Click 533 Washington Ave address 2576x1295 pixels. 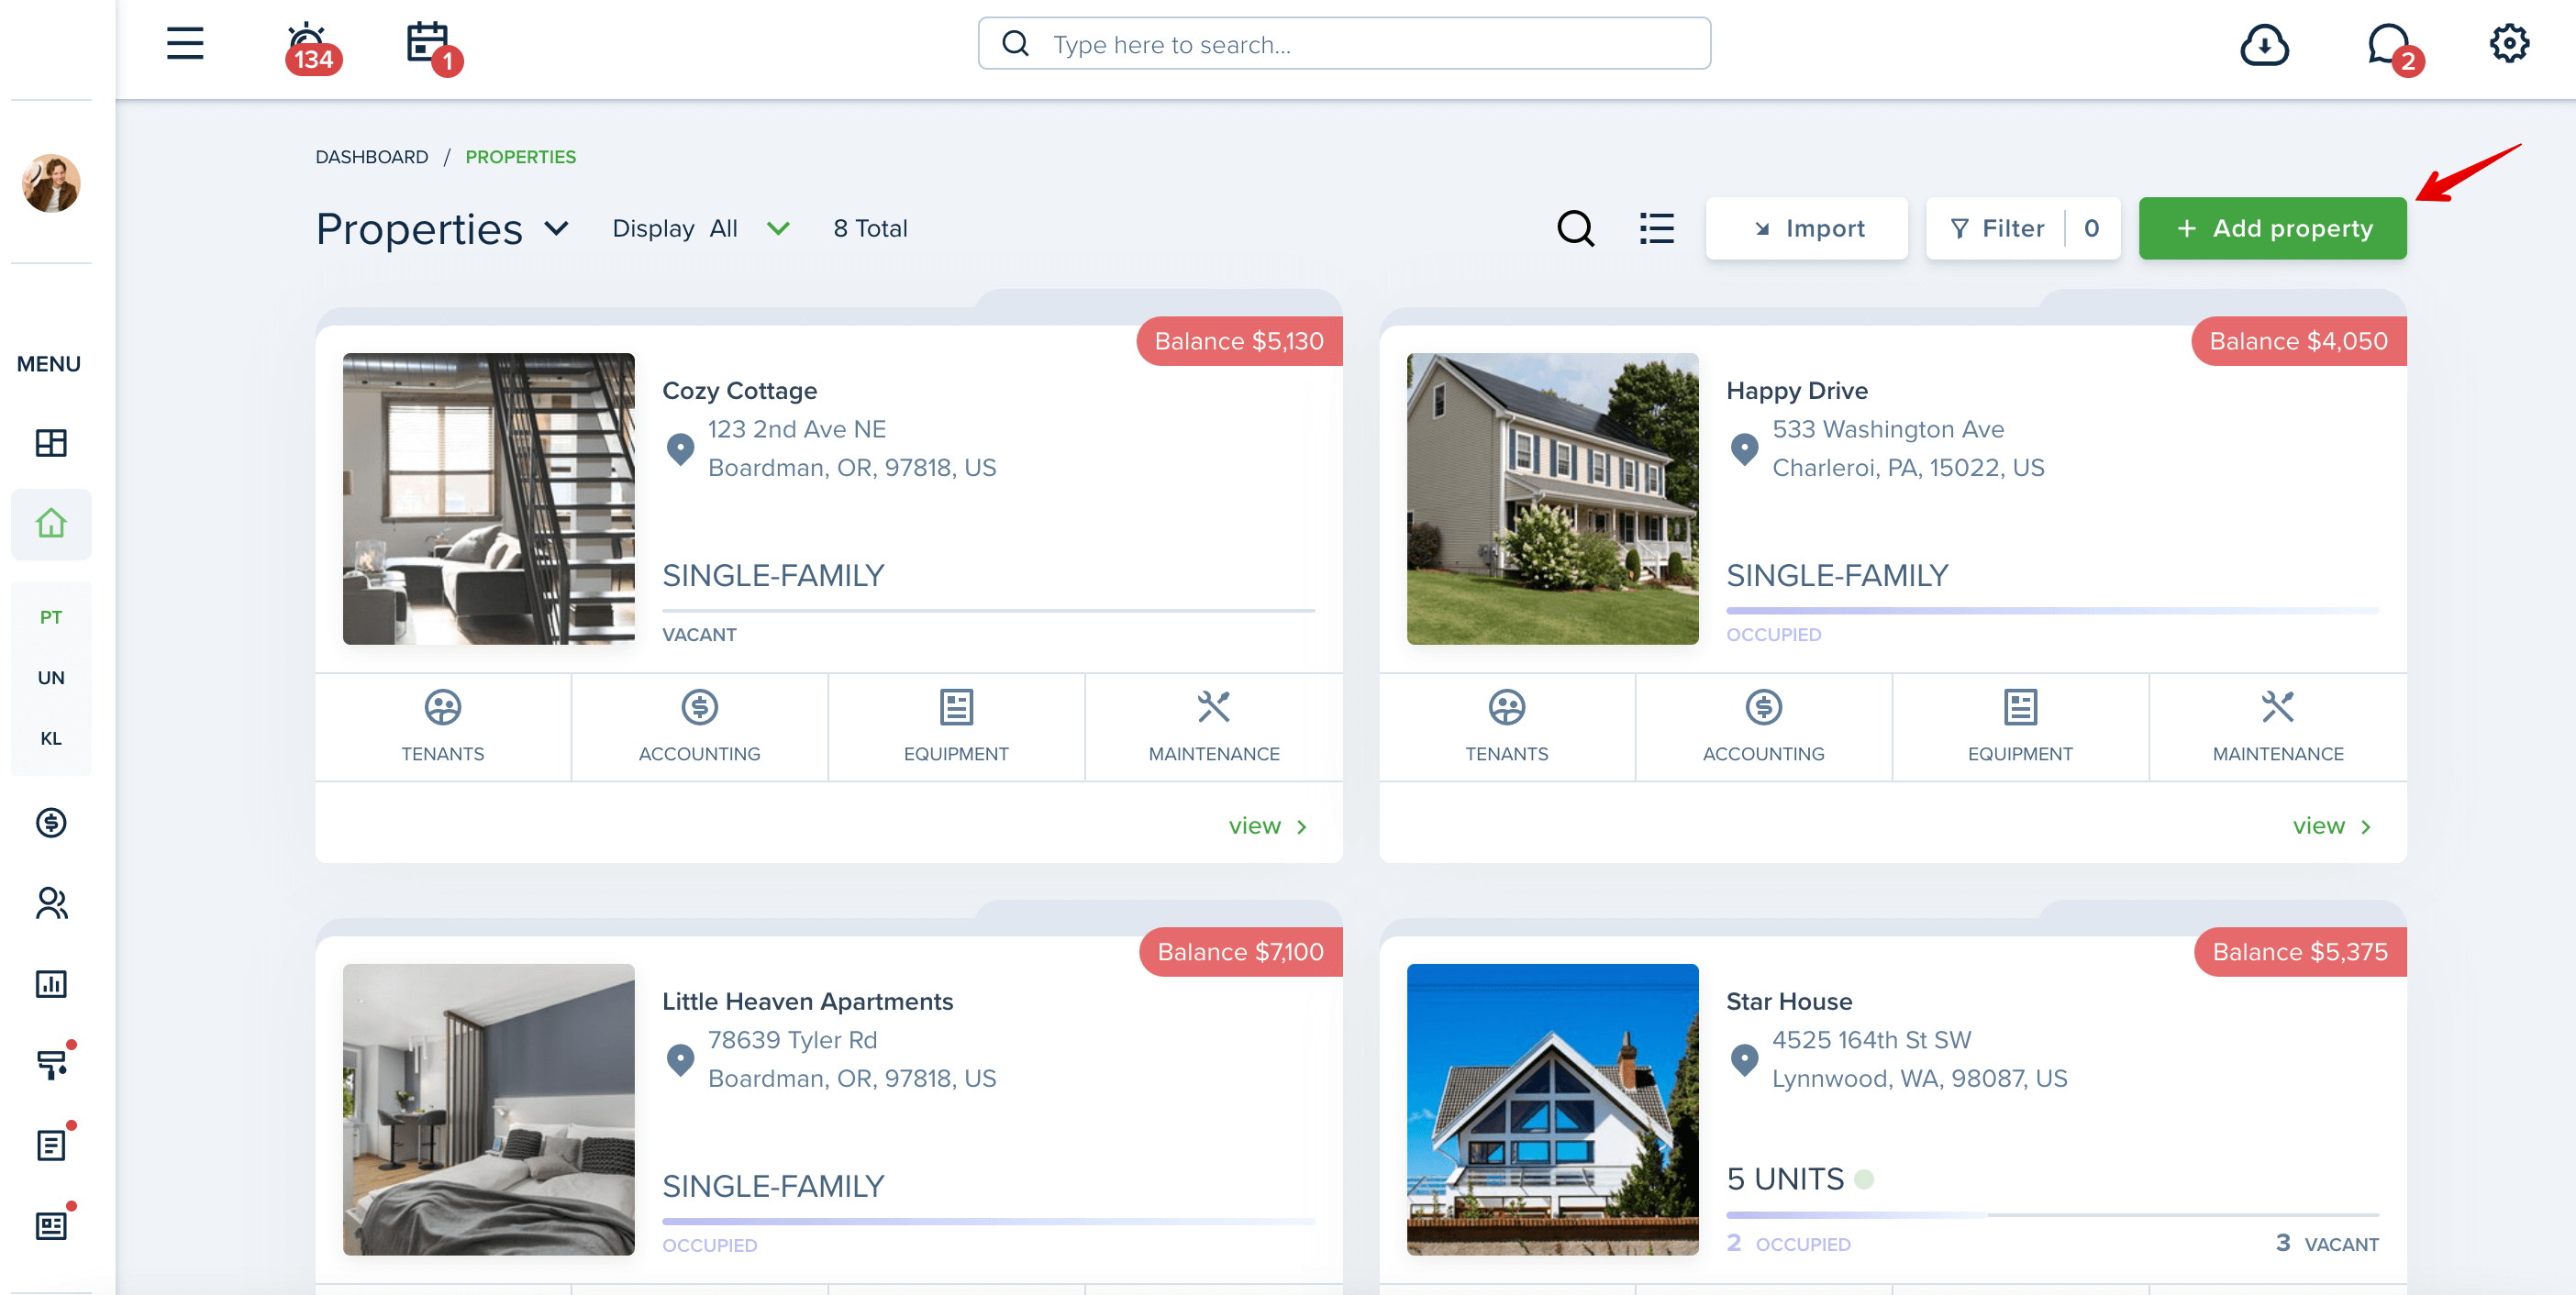[x=1888, y=429]
